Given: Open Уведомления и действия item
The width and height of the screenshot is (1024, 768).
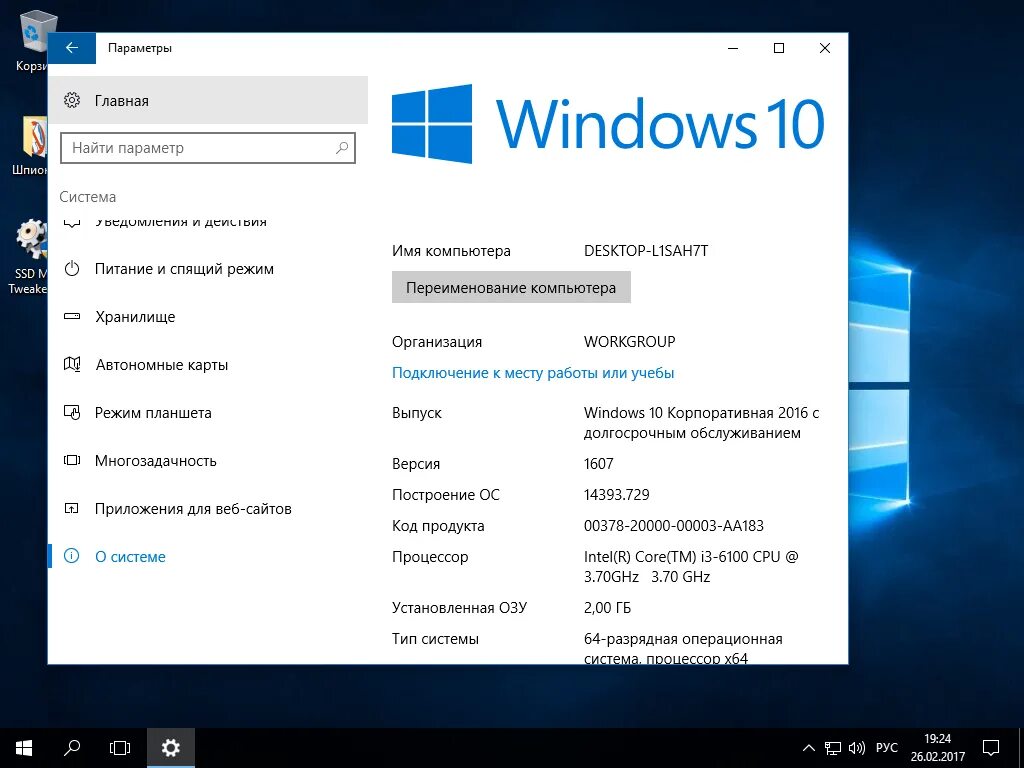Looking at the screenshot, I should coord(208,224).
